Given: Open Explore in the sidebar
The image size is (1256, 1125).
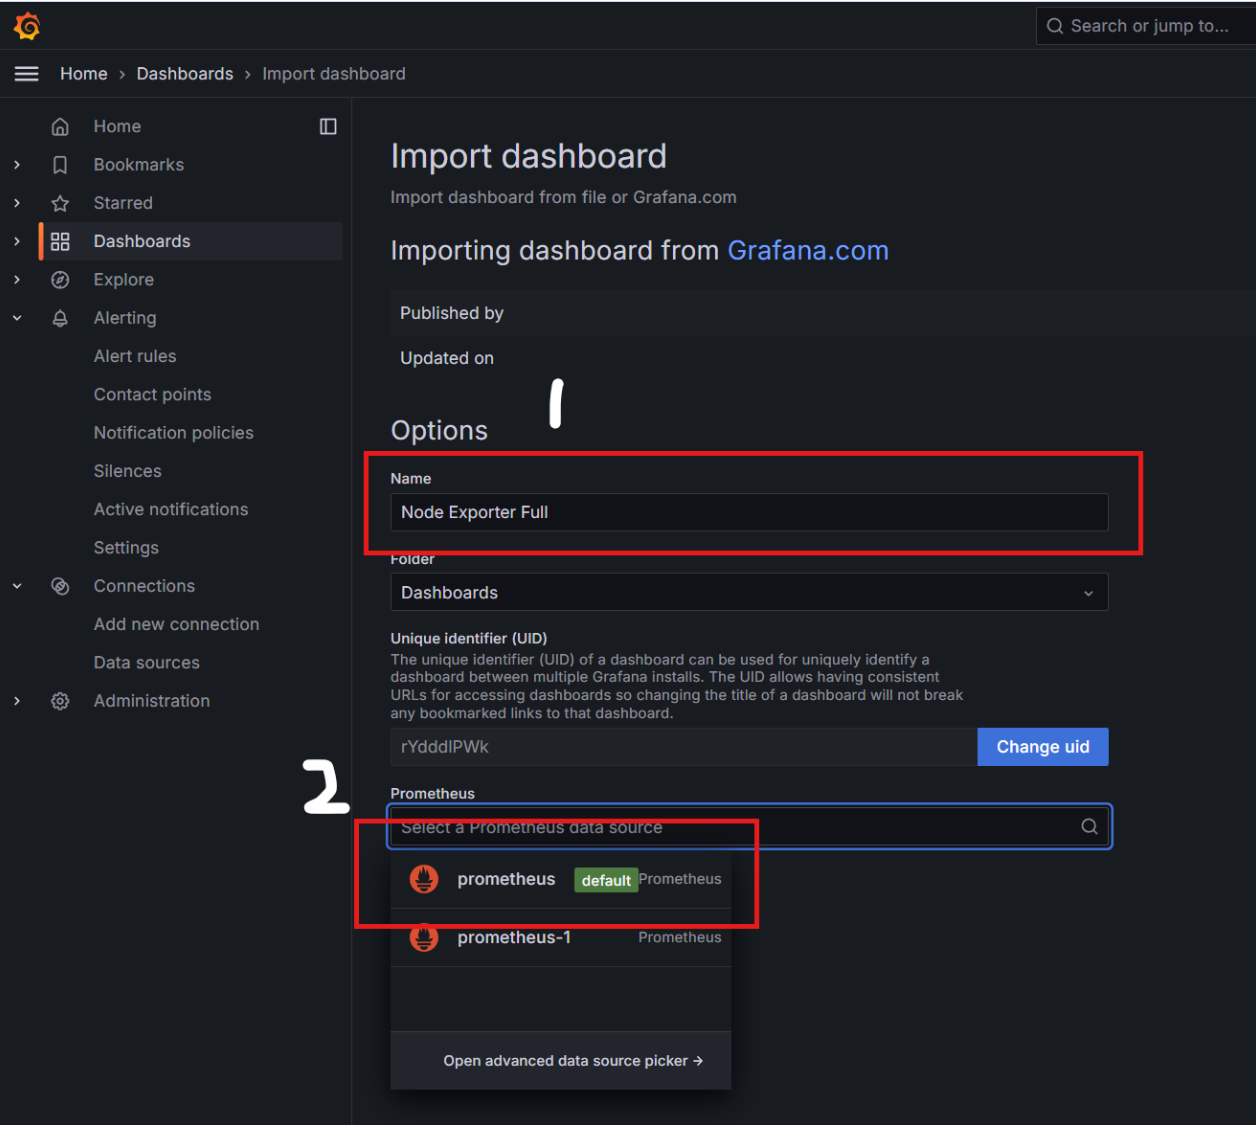Looking at the screenshot, I should [124, 280].
